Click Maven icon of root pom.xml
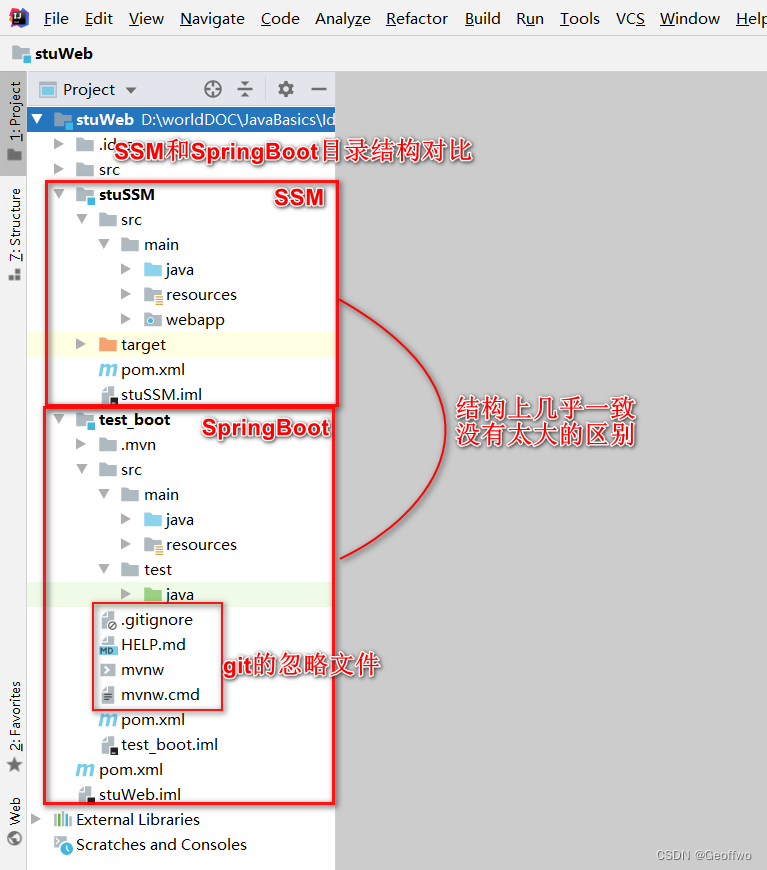Viewport: 767px width, 870px height. pyautogui.click(x=85, y=770)
